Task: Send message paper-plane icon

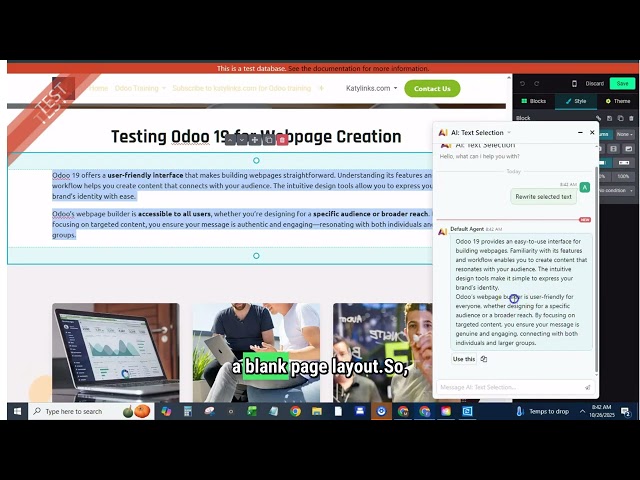Action: [x=588, y=387]
